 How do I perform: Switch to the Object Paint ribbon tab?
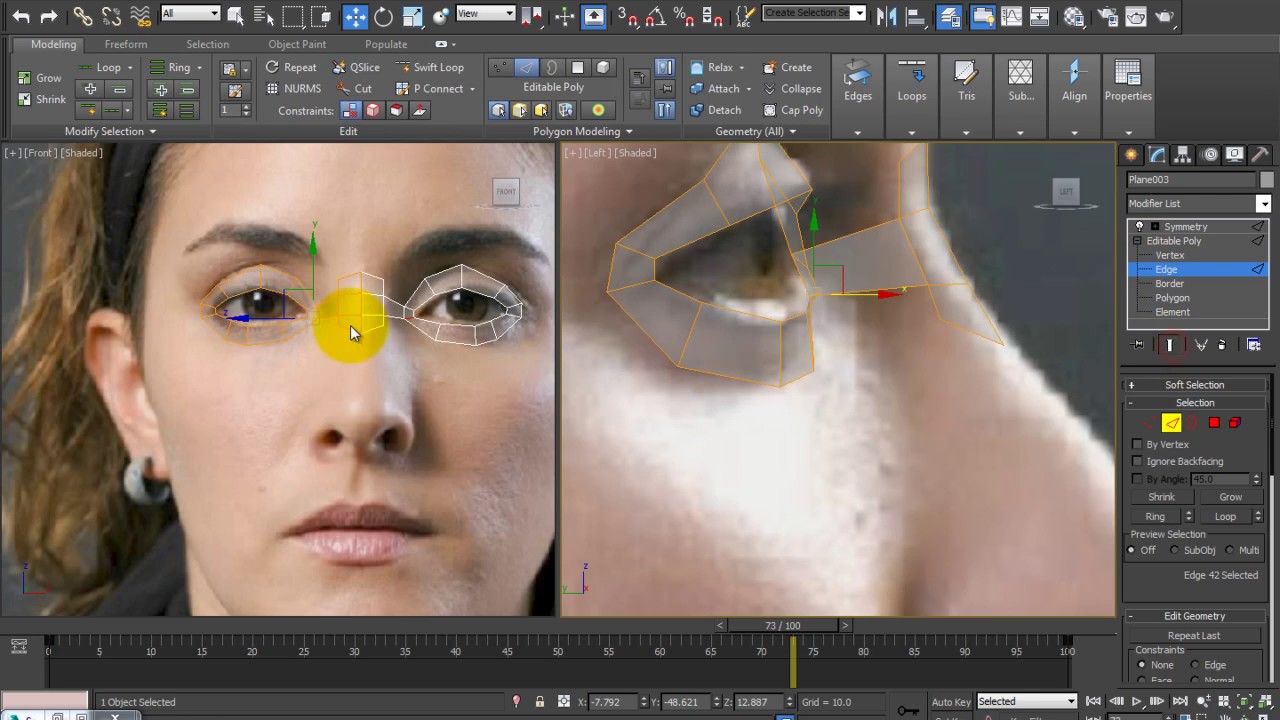point(297,44)
